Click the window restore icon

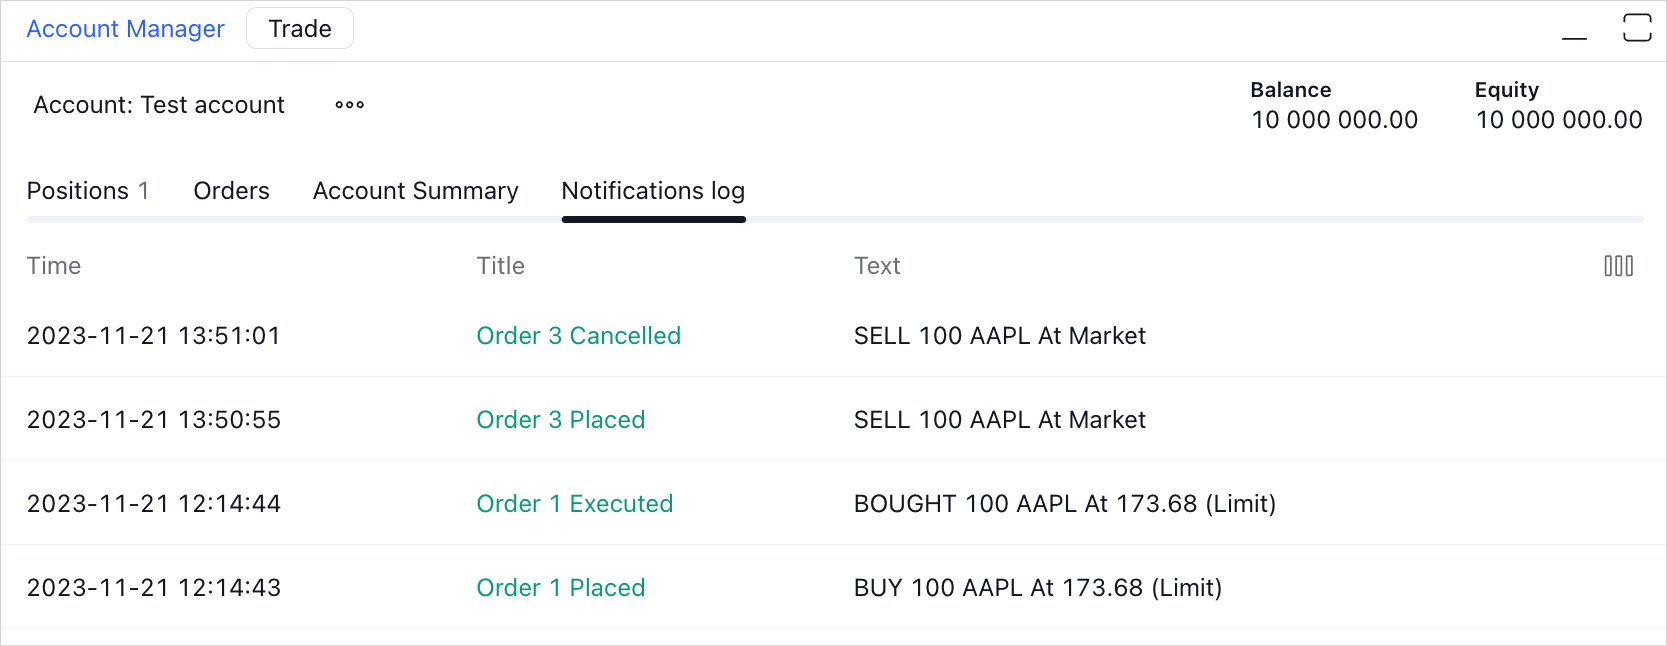[1637, 28]
